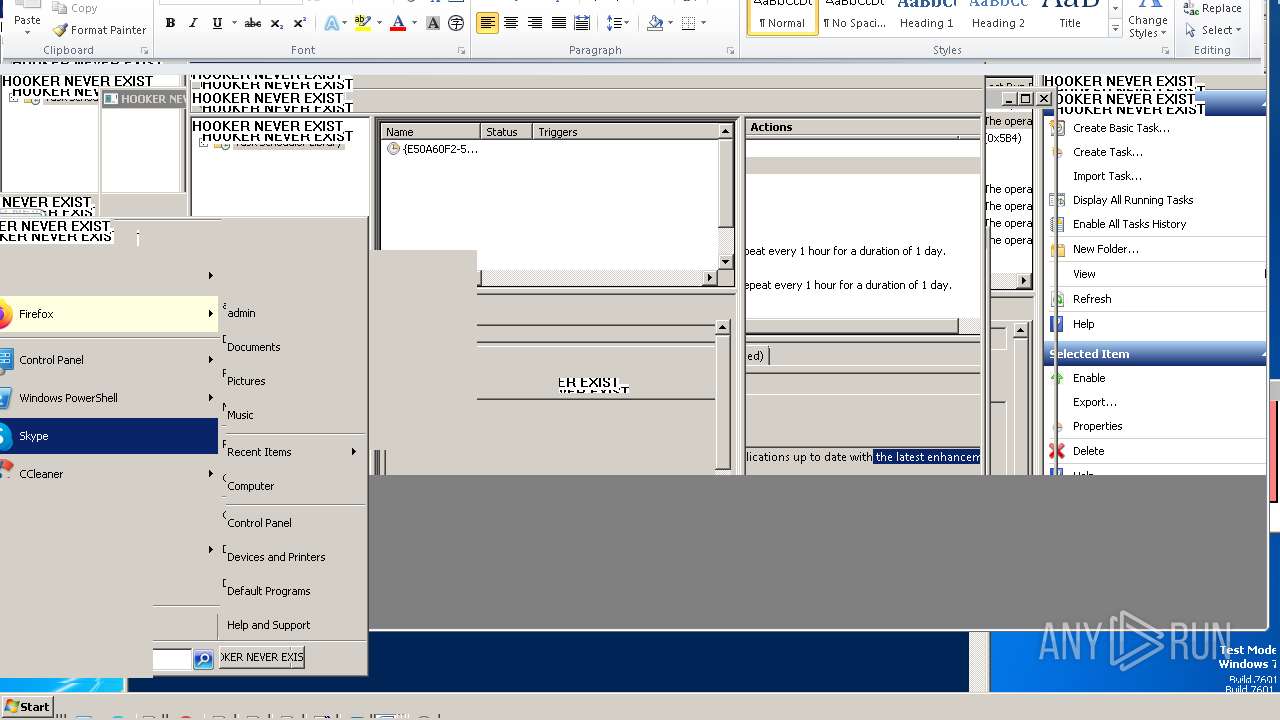Screen dimensions: 1280x720
Task: Click the Enclose Characters button
Action: click(456, 23)
